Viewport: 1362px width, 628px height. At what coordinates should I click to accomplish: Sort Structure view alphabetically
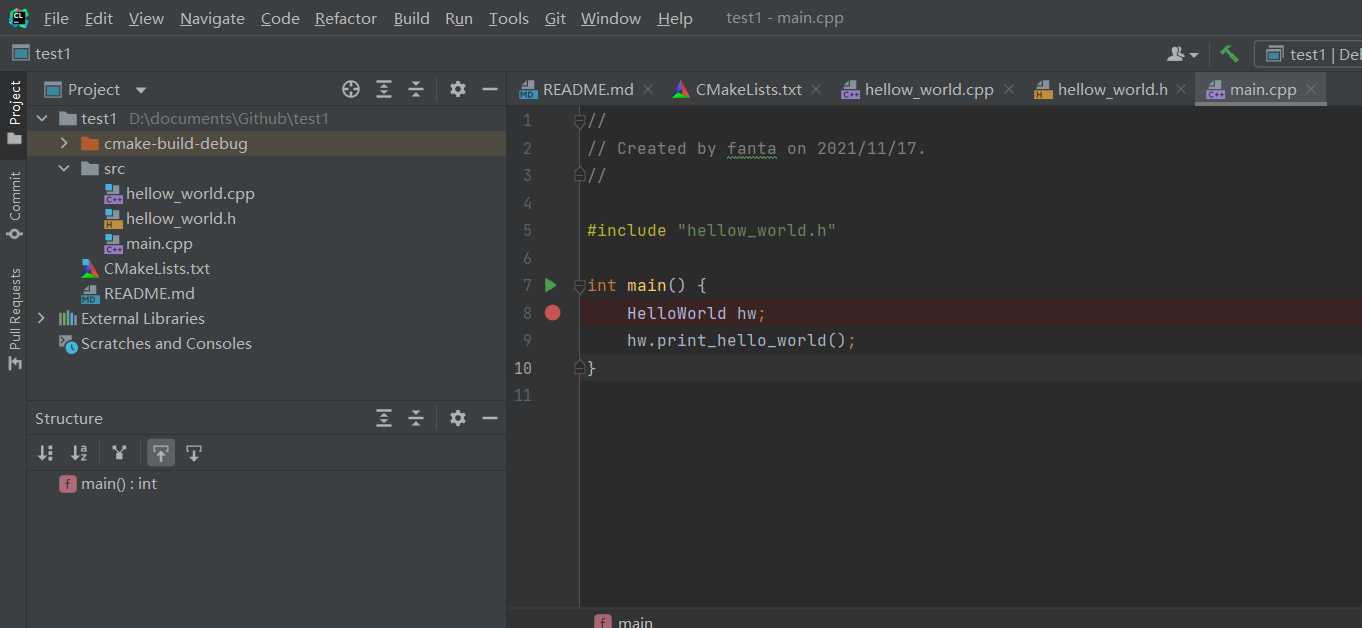coord(79,453)
